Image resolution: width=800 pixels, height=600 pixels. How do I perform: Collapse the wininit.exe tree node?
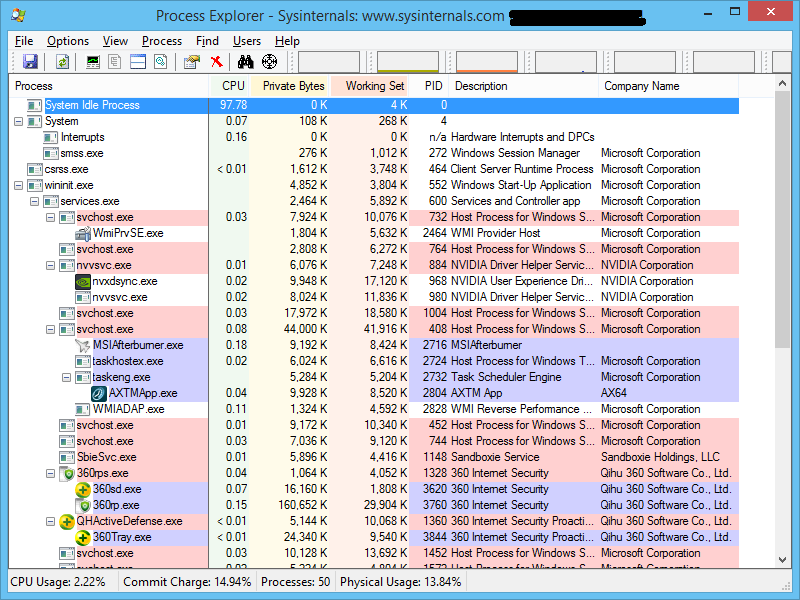(x=19, y=185)
